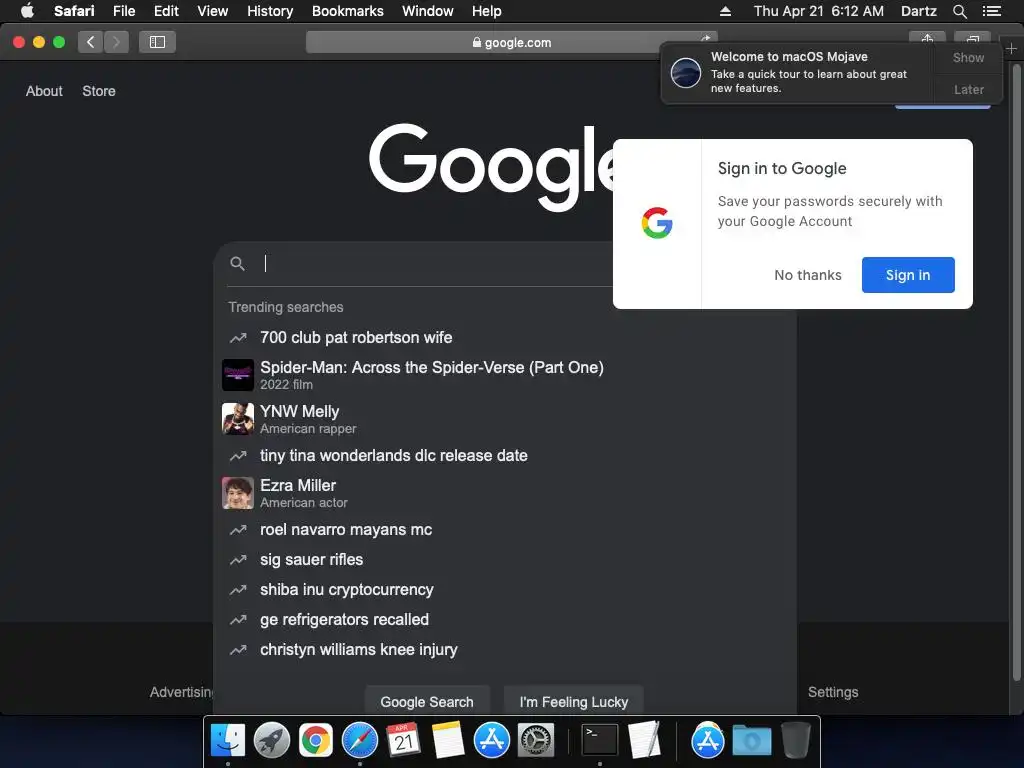Open the Edit menu

click(166, 11)
